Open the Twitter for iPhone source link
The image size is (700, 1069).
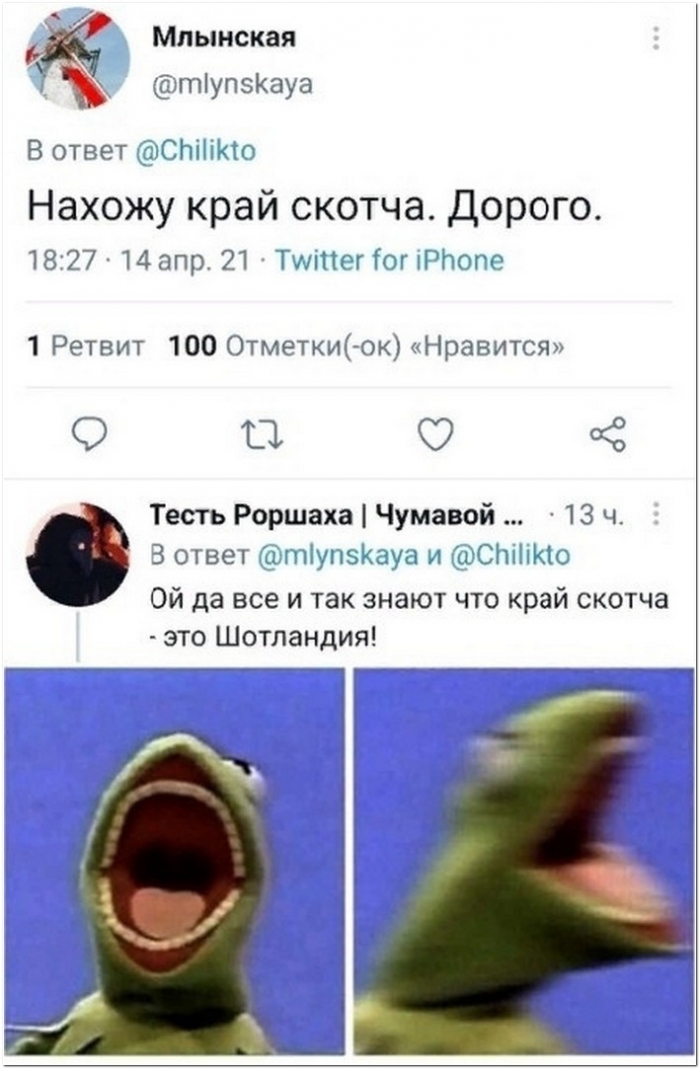389,260
